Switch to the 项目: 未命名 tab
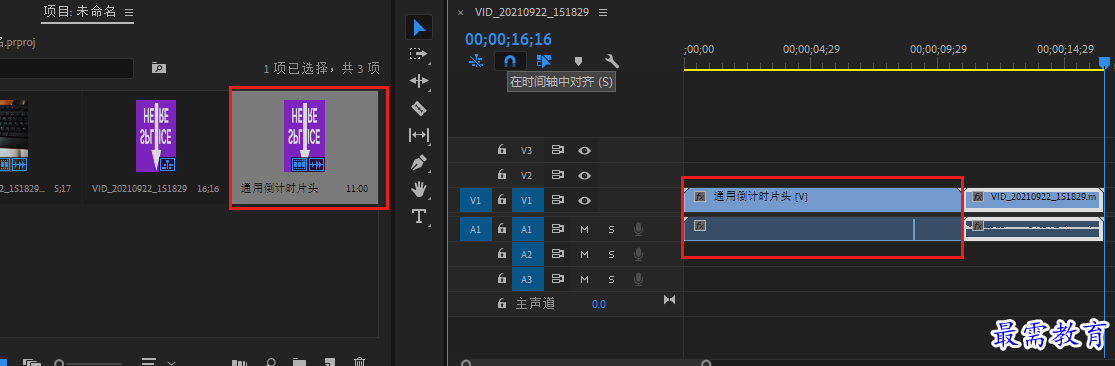Screen dimensions: 1115x366 pyautogui.click(x=80, y=12)
